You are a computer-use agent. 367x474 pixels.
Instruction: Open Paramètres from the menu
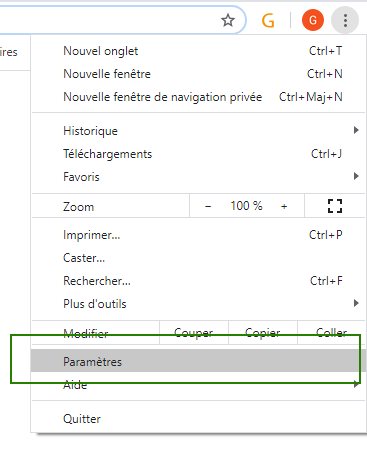(x=198, y=361)
